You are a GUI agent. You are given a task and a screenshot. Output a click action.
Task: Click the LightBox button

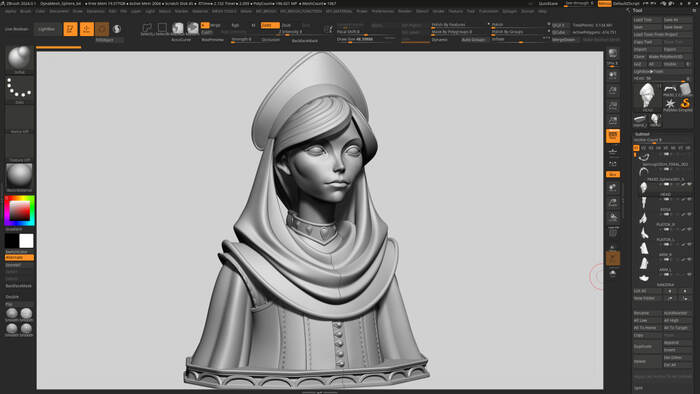[46, 29]
